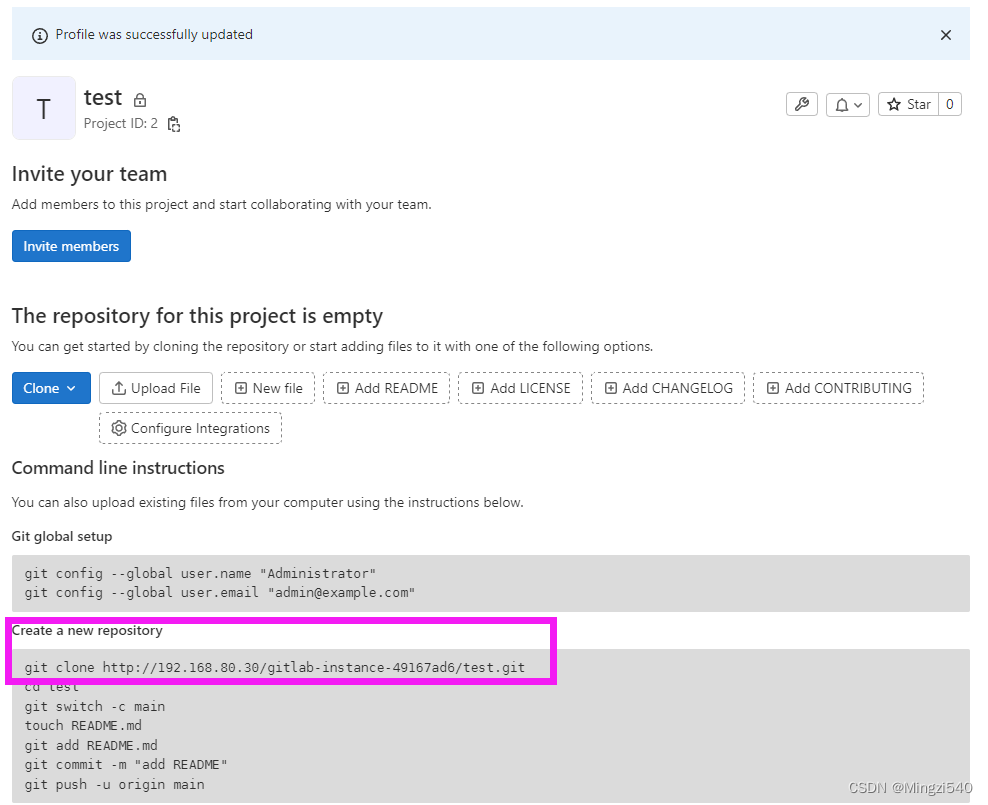Open the Clone dropdown
Image resolution: width=988 pixels, height=805 pixels.
(x=51, y=388)
